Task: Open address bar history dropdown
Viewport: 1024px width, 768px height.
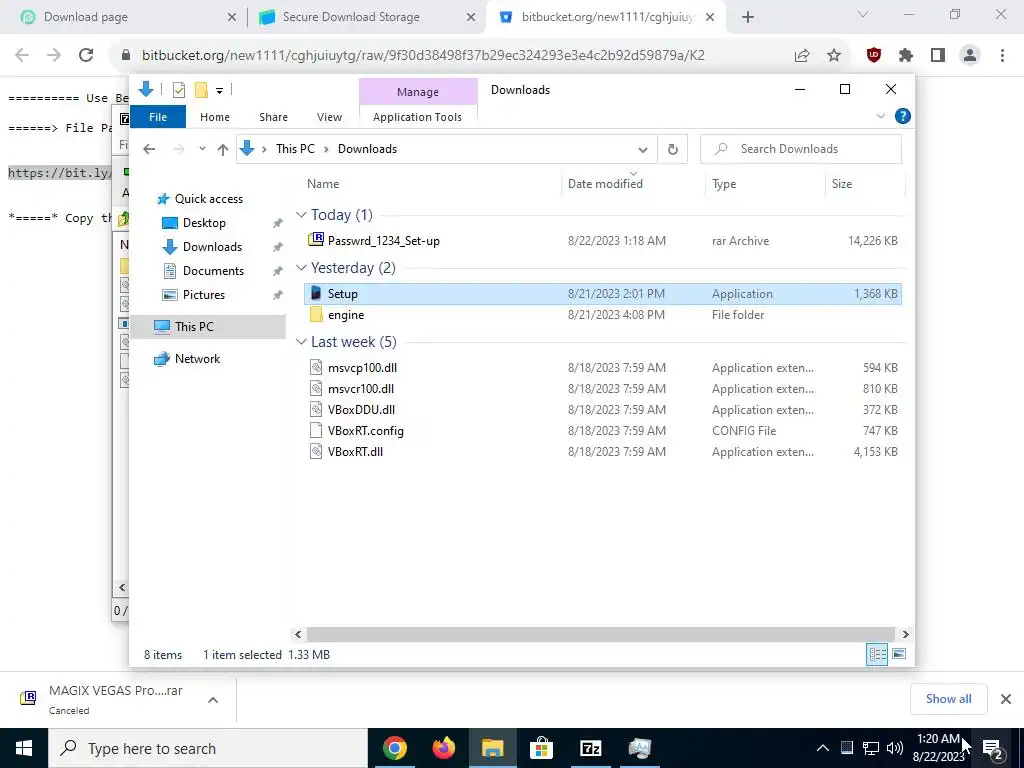Action: [643, 150]
